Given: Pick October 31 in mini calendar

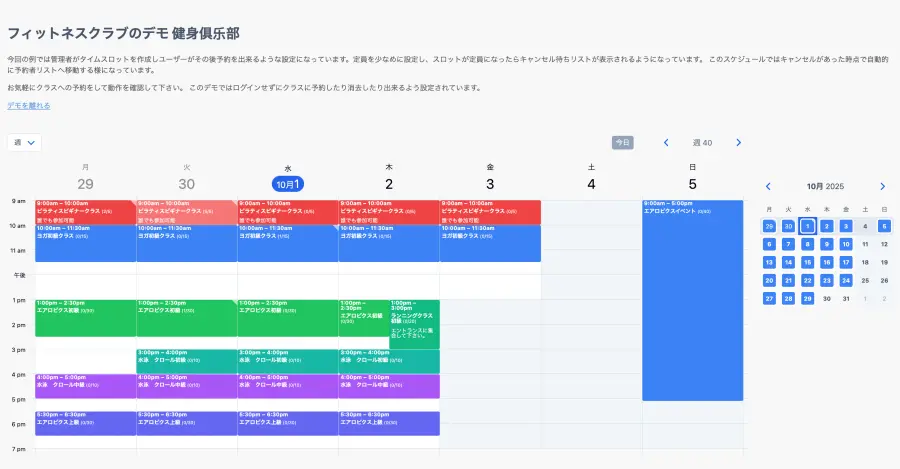Looking at the screenshot, I should click(x=845, y=298).
